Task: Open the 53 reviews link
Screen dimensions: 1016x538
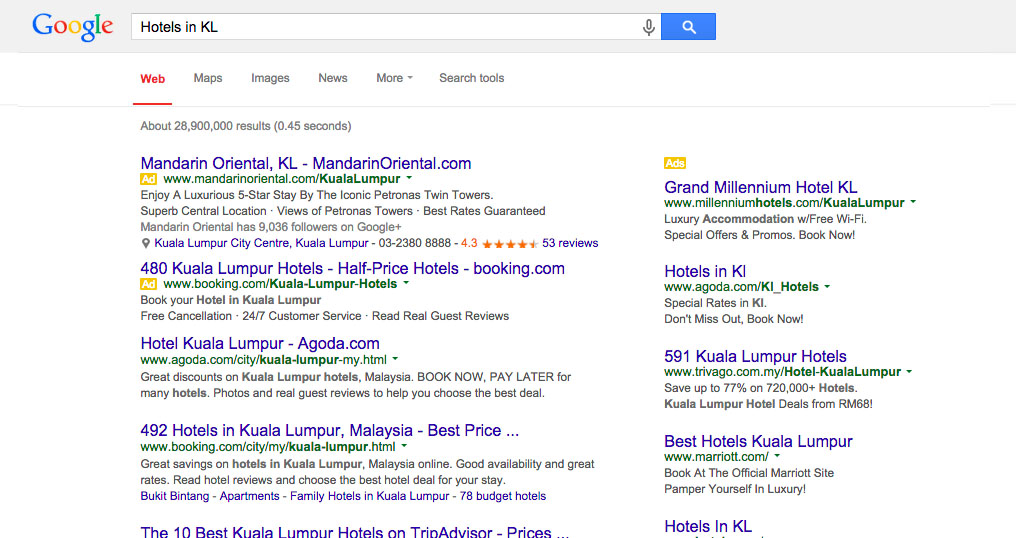Action: 570,243
